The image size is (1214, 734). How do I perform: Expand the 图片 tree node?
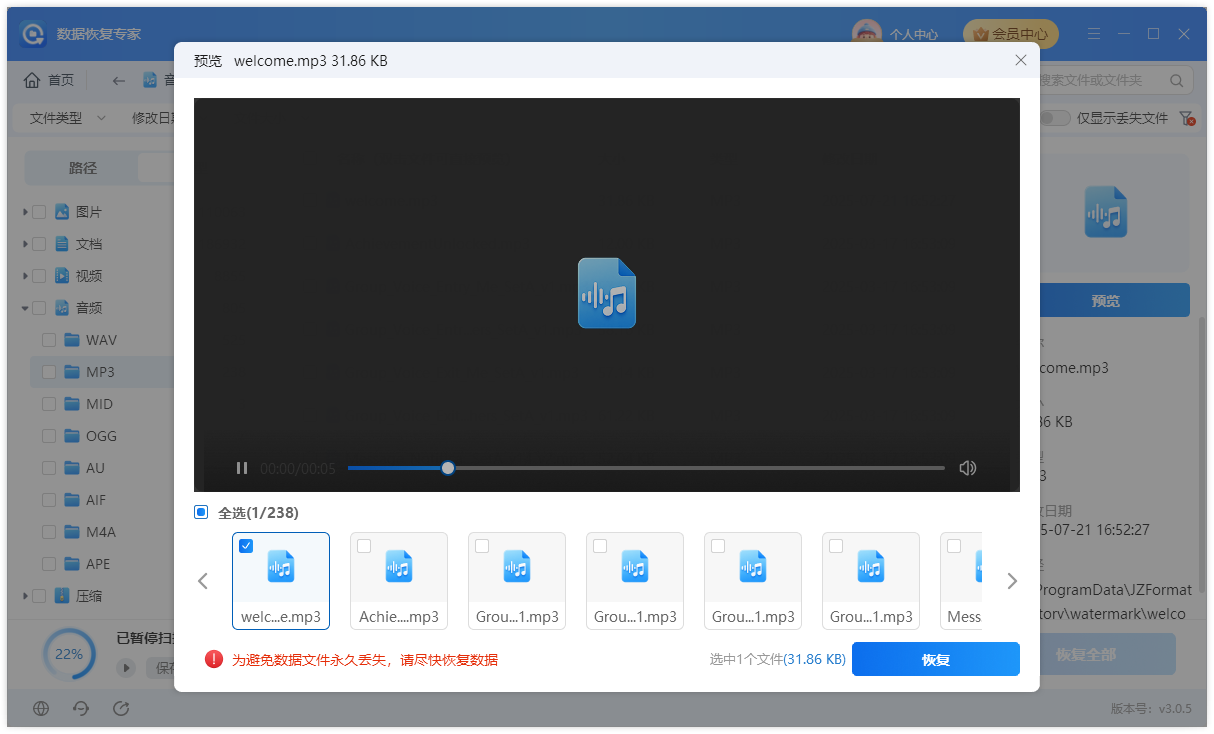25,212
